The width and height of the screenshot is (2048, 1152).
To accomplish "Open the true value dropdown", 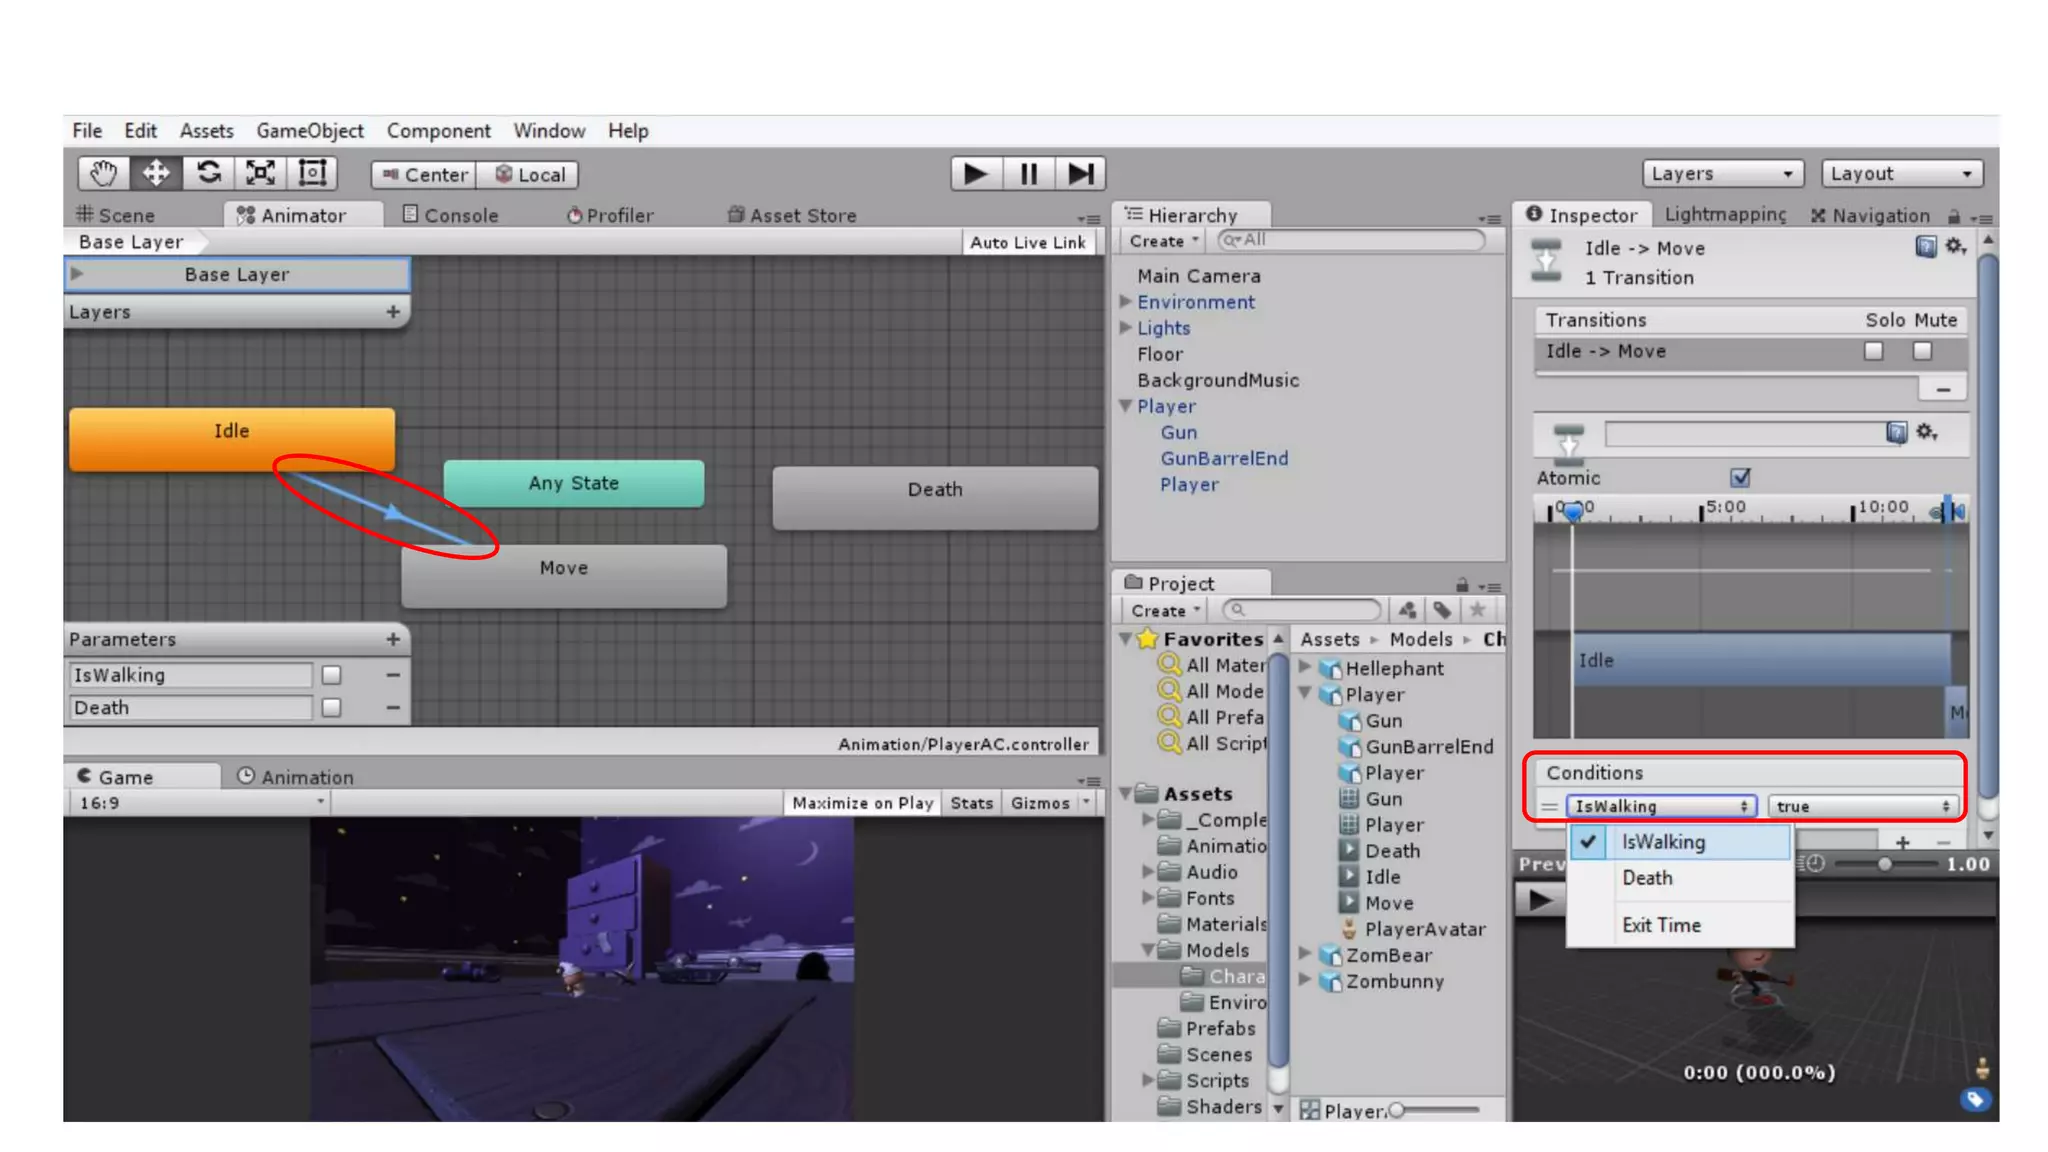I will tap(1864, 806).
